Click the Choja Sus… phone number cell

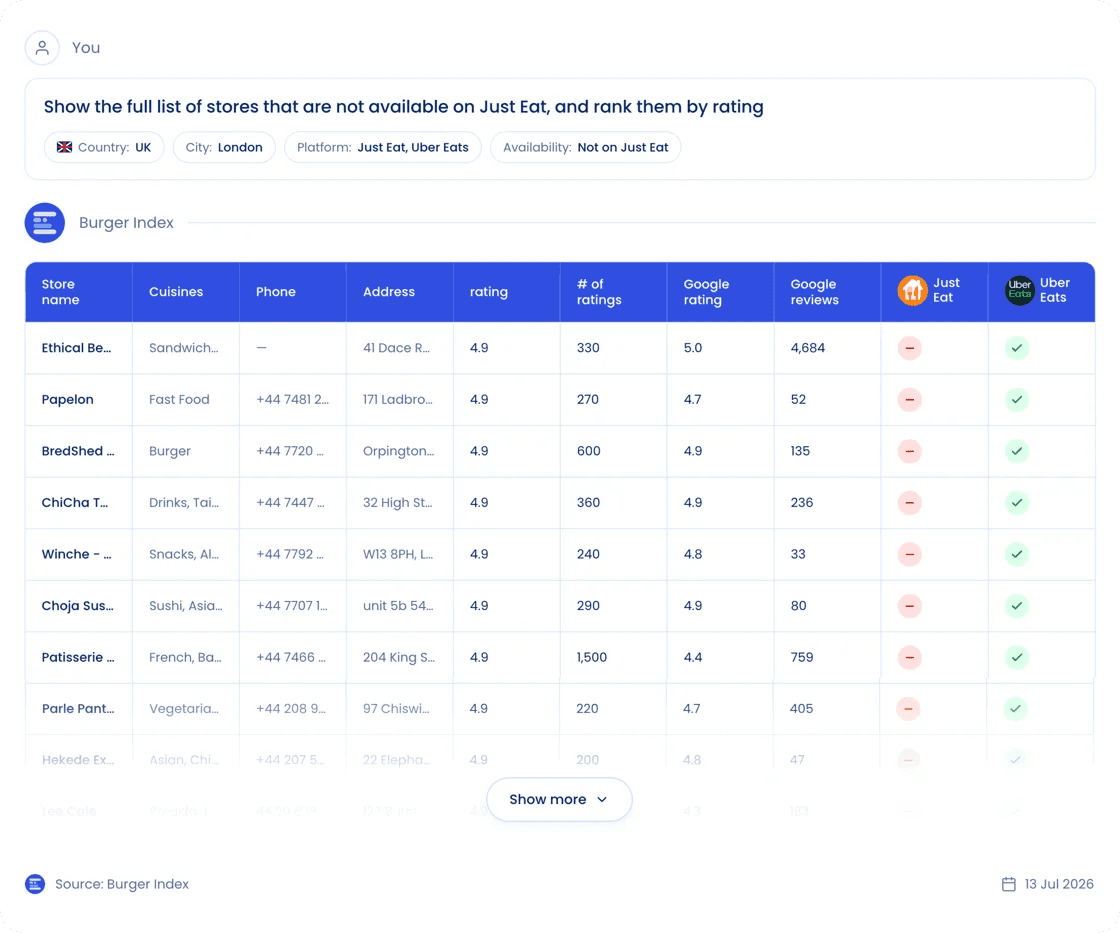tap(292, 606)
